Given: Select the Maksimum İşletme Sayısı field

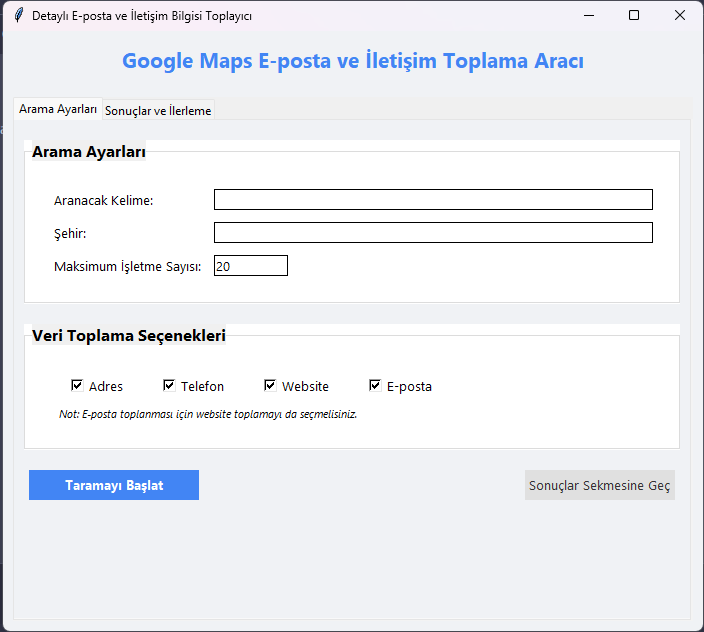Looking at the screenshot, I should coord(251,266).
